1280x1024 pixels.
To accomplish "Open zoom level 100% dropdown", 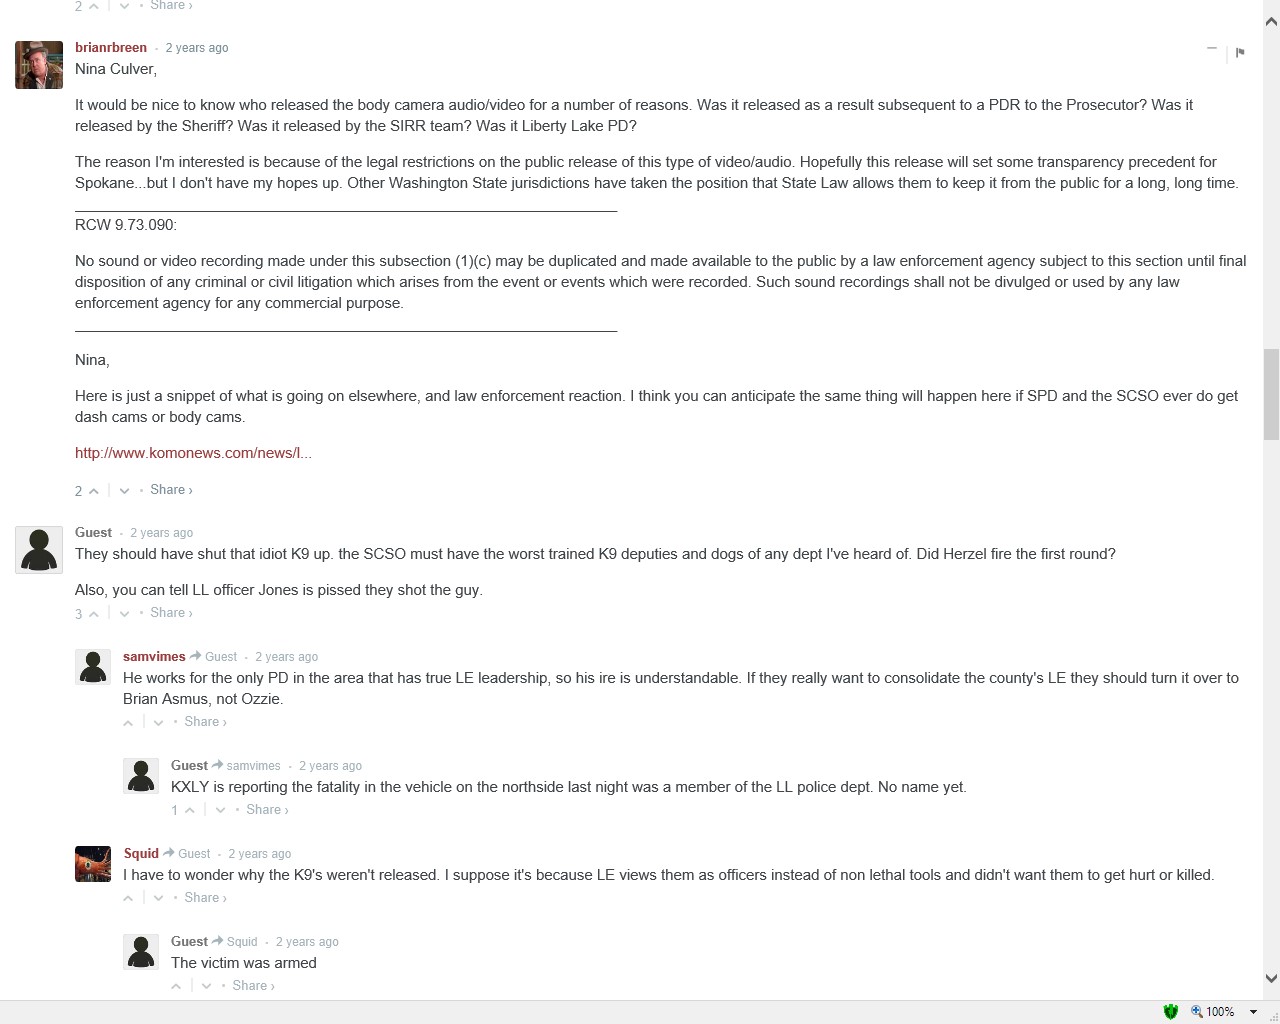I will (1253, 1012).
